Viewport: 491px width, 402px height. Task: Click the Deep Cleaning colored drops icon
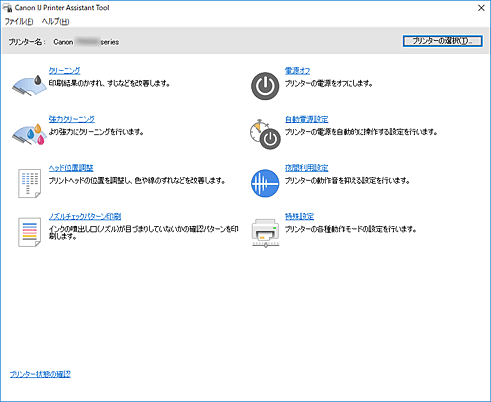(x=29, y=134)
